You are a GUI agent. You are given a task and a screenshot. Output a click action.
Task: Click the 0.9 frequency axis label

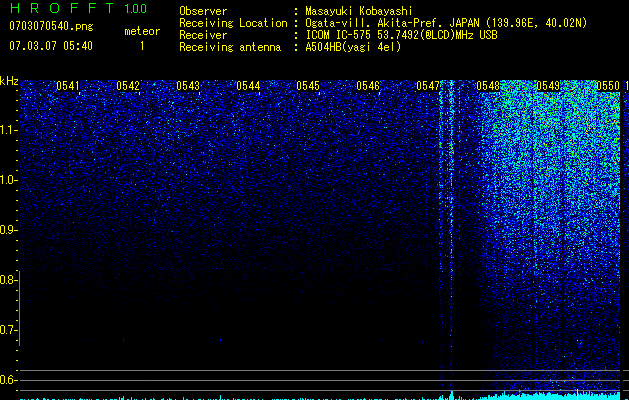[x=8, y=230]
